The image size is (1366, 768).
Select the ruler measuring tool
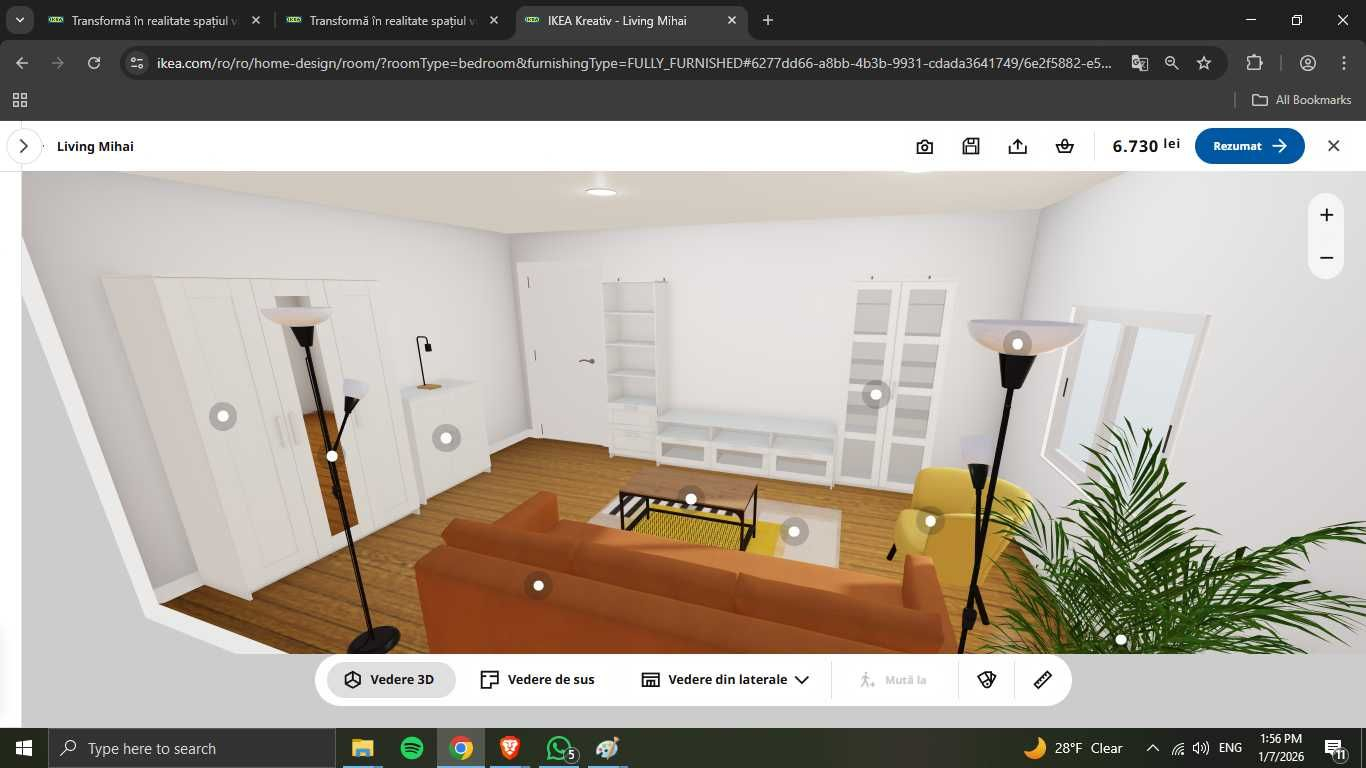pos(1042,680)
